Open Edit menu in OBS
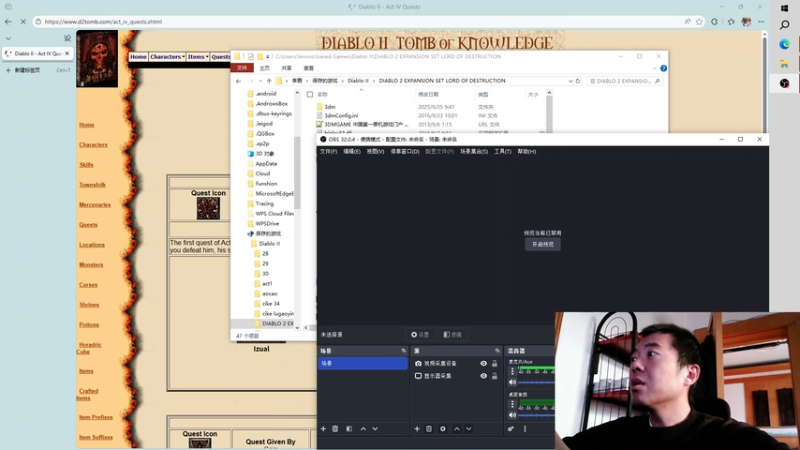The image size is (800, 450). pos(352,152)
